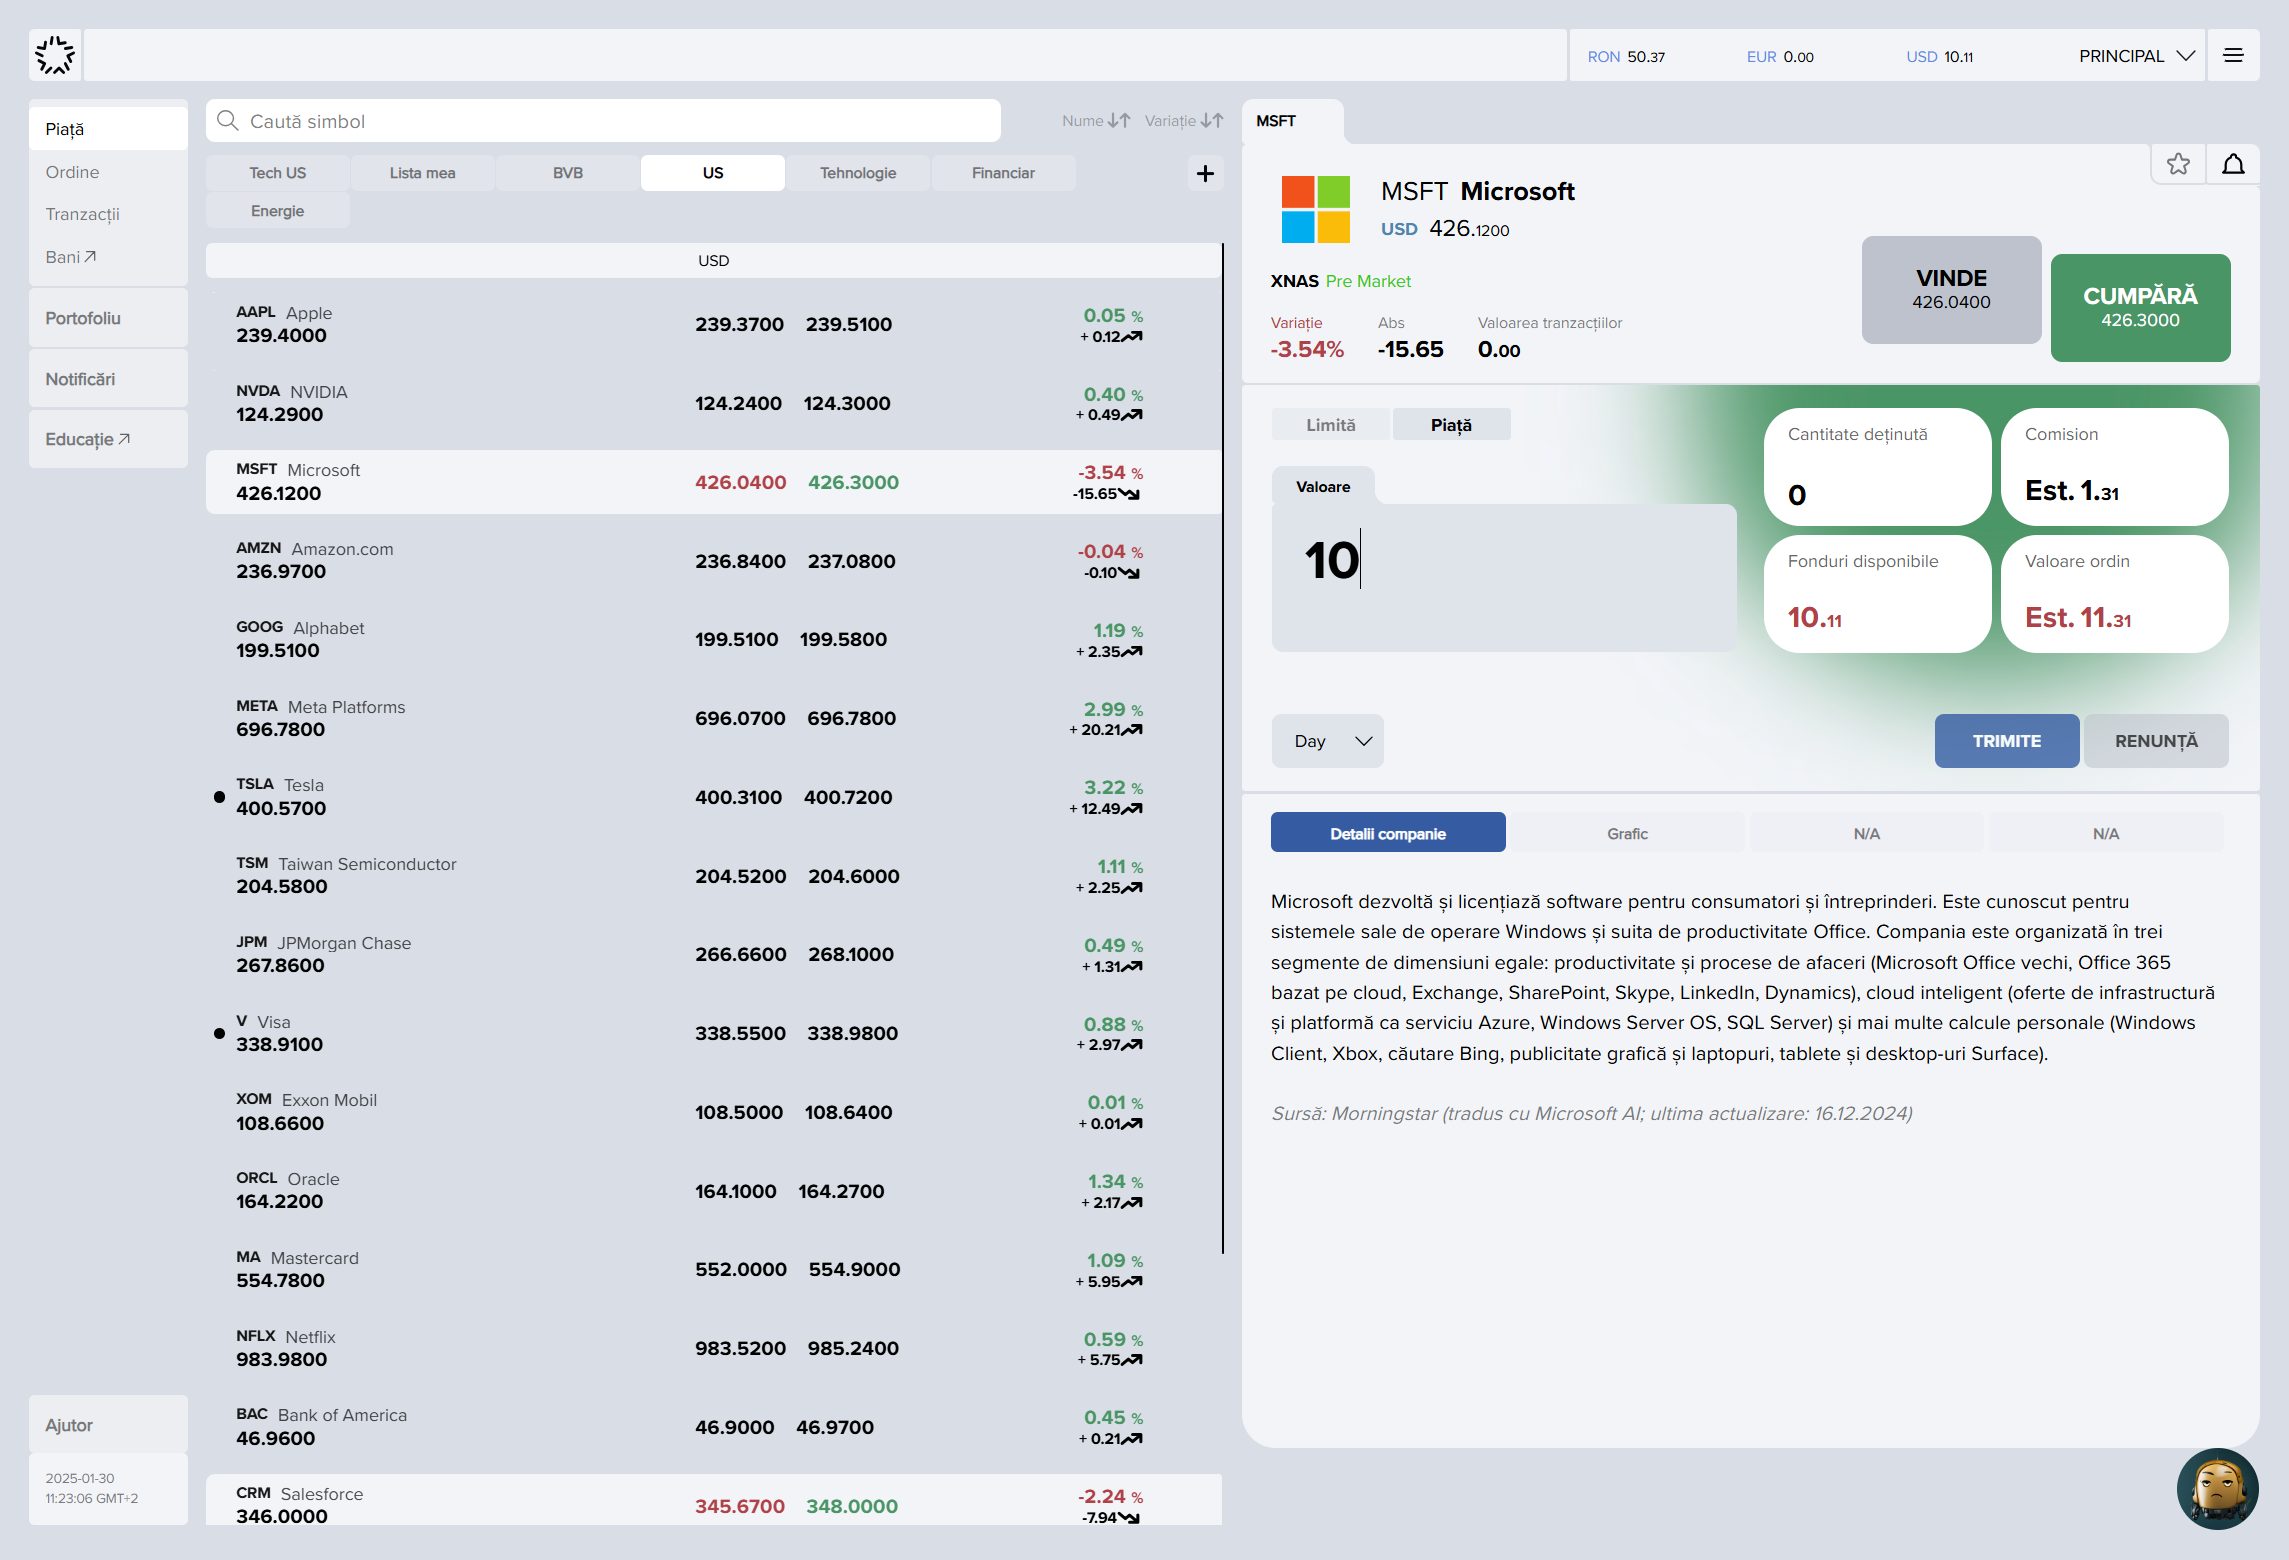
Task: Select the JPM JPMorgan Chase row
Action: tap(713, 954)
